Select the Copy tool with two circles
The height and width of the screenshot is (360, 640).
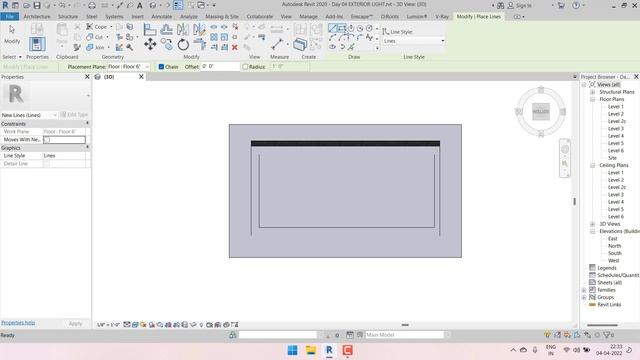(x=166, y=43)
